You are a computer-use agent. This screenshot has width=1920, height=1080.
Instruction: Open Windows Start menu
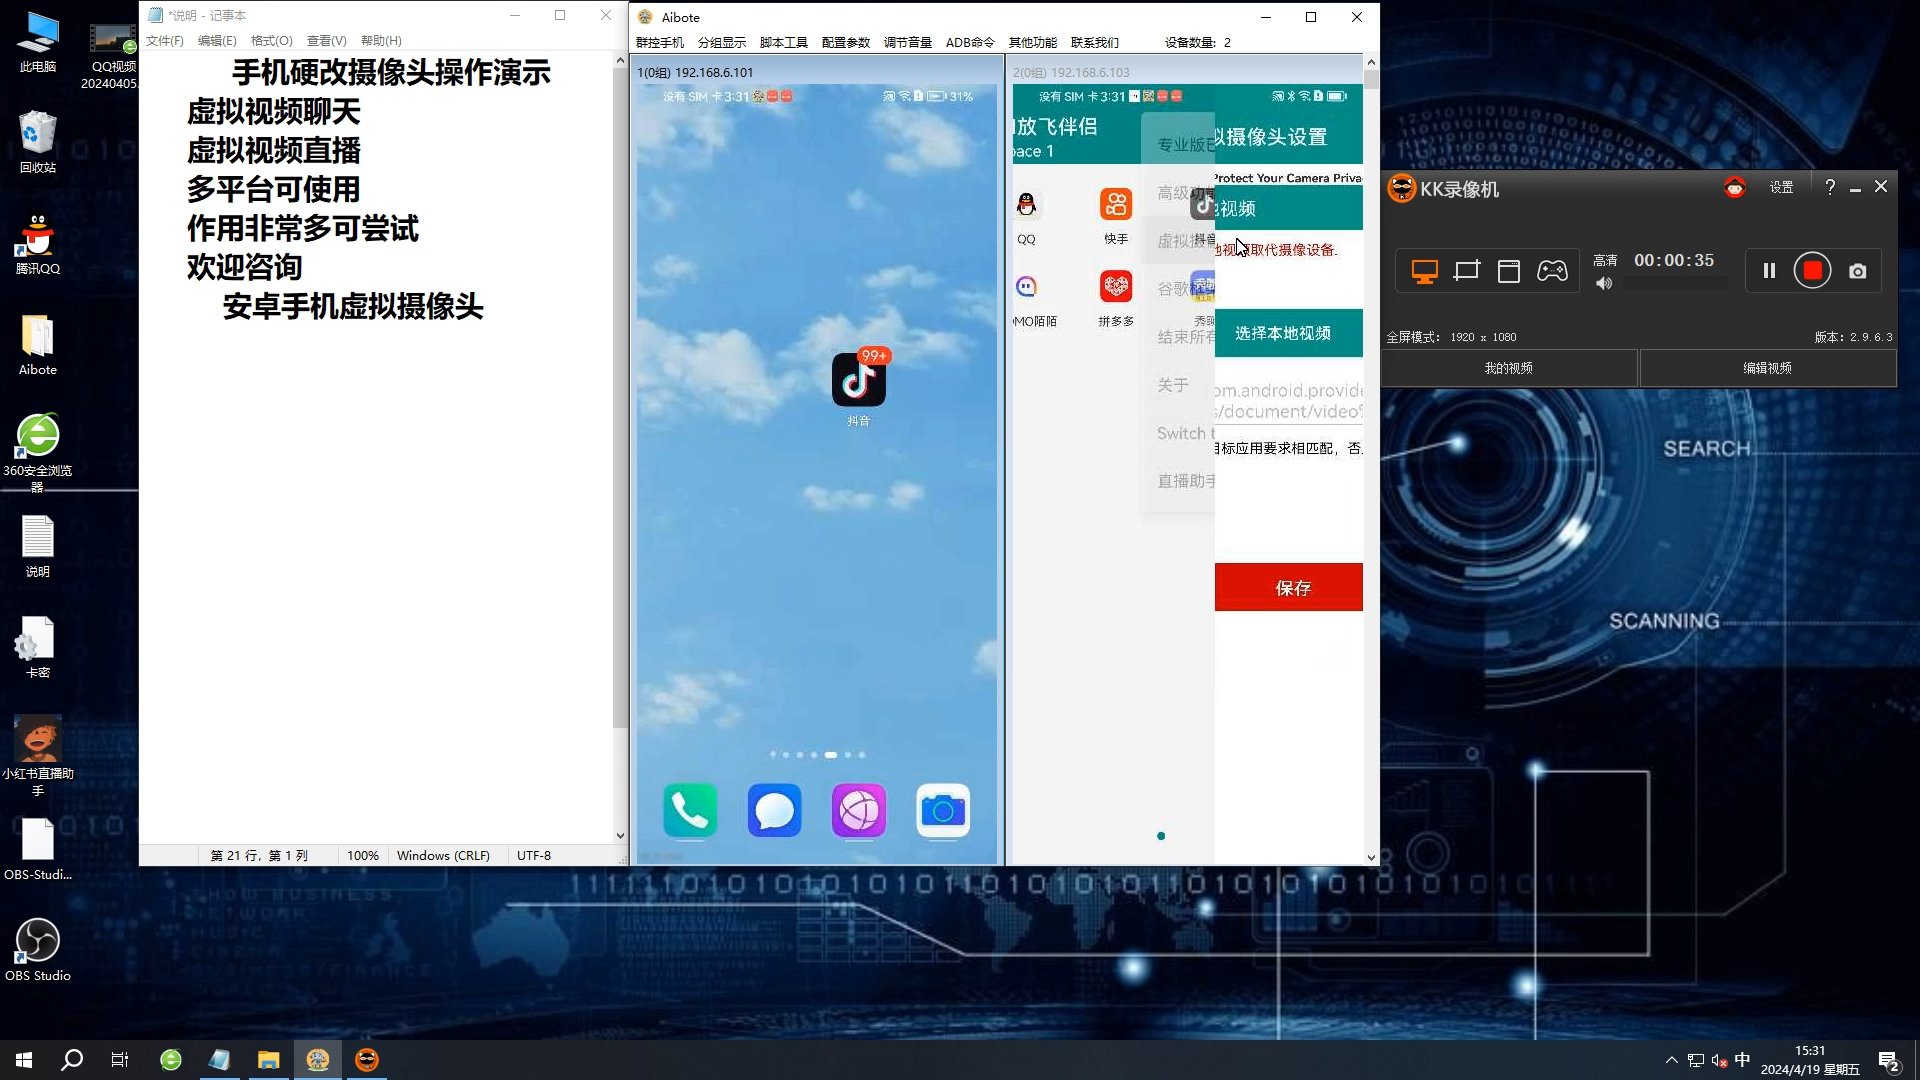pyautogui.click(x=24, y=1060)
